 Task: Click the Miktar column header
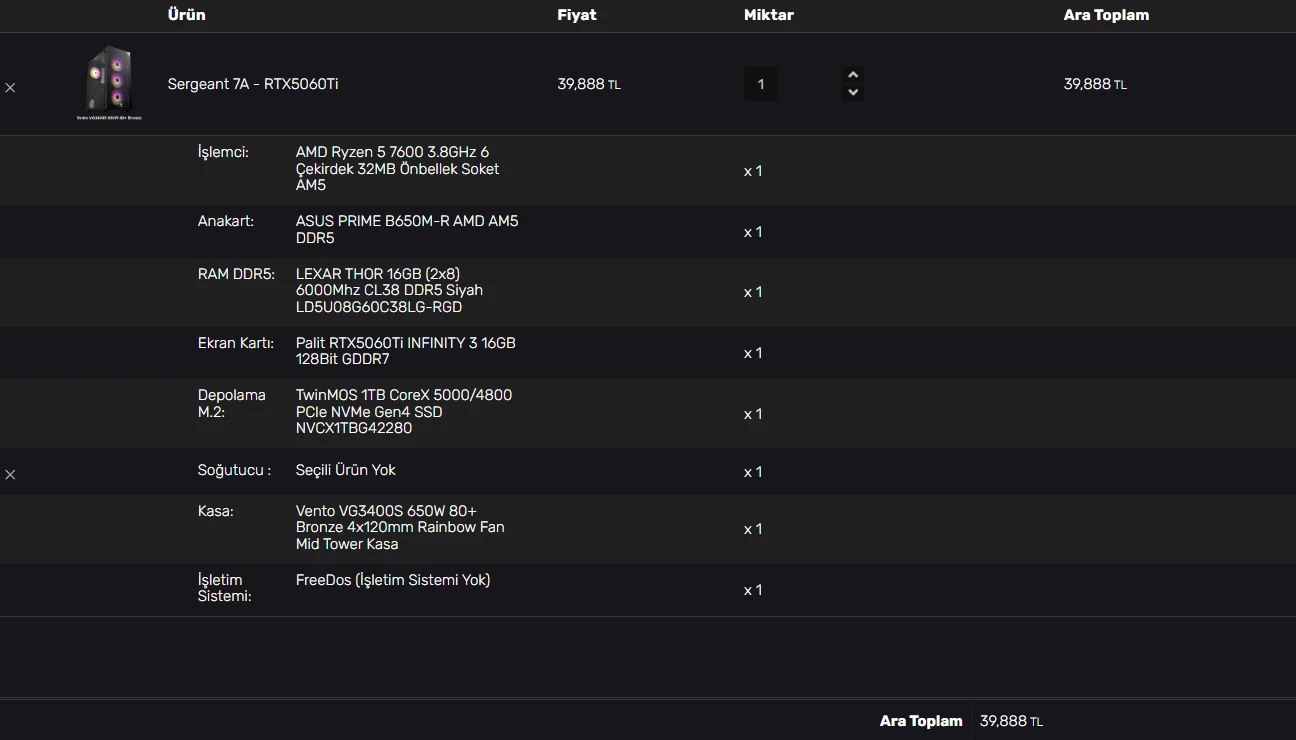[x=769, y=15]
